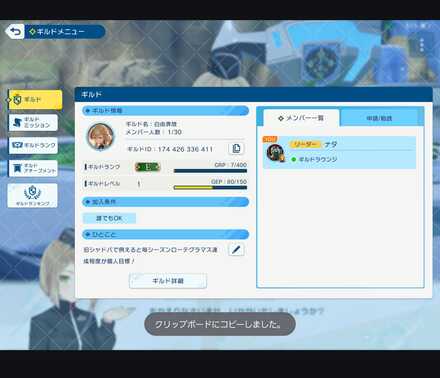Click the 加入条件 section header
The image size is (440, 378).
click(165, 202)
